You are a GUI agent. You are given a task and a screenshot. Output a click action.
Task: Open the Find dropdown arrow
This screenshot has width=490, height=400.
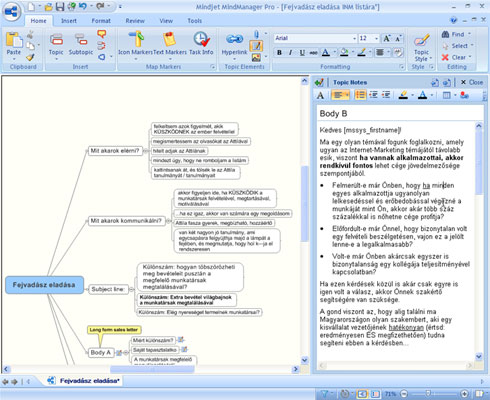tap(469, 34)
